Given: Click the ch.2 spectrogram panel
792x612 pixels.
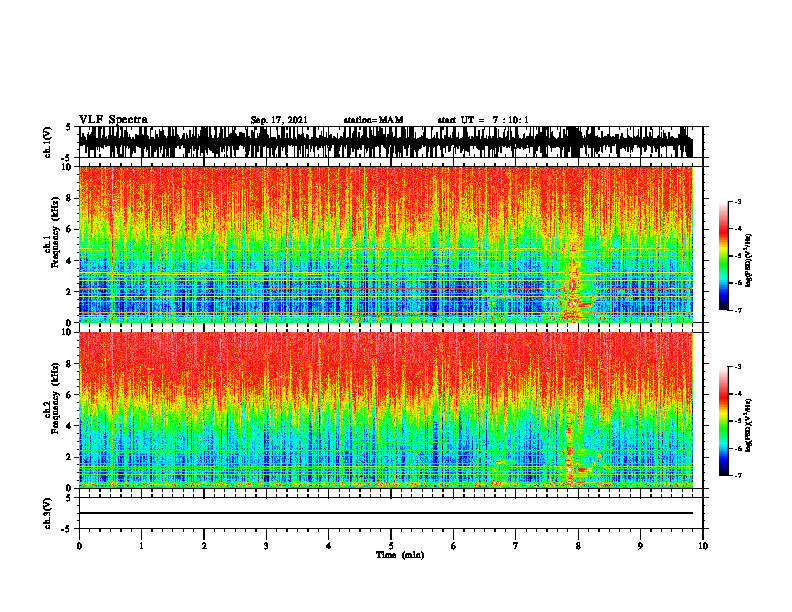Looking at the screenshot, I should click(386, 410).
